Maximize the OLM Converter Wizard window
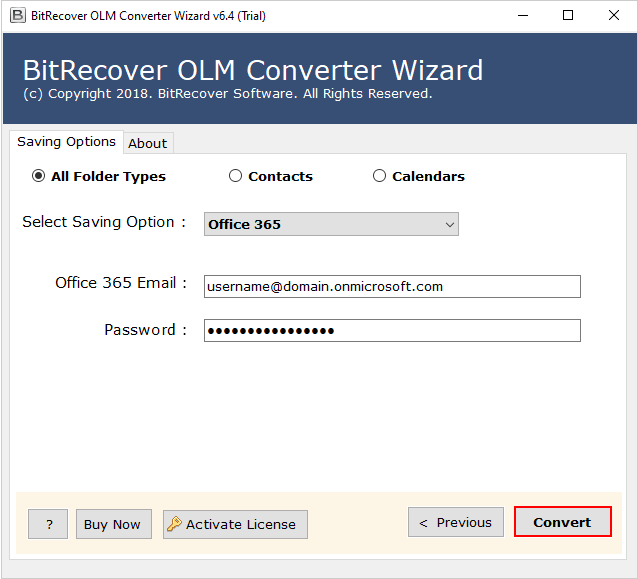The height and width of the screenshot is (579, 638). click(568, 15)
